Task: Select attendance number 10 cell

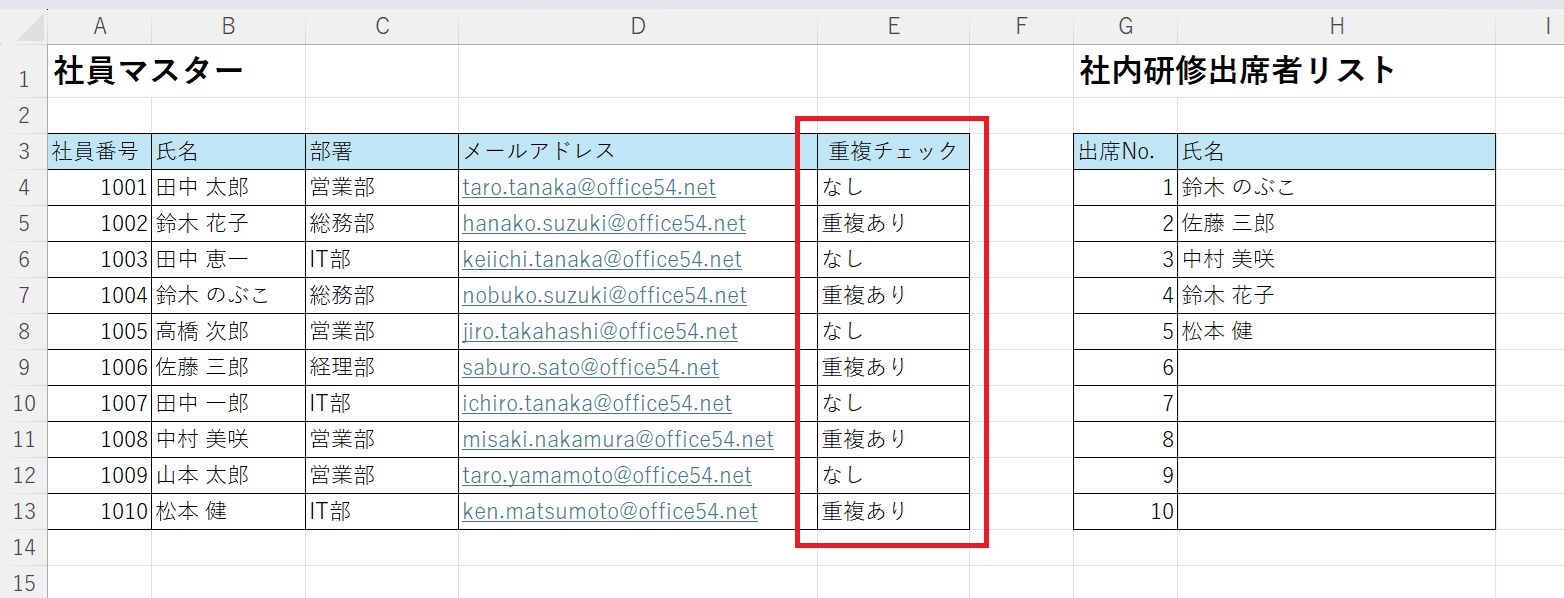Action: point(1126,511)
